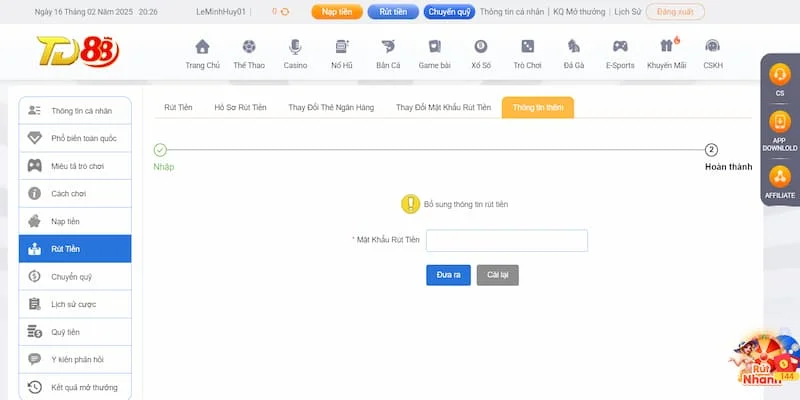Open Đá Gà rooster icon
The image size is (800, 400).
574,47
